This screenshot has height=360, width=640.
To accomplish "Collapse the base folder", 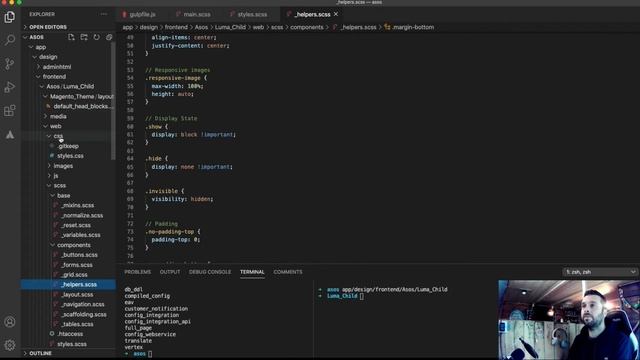I will click(x=68, y=196).
